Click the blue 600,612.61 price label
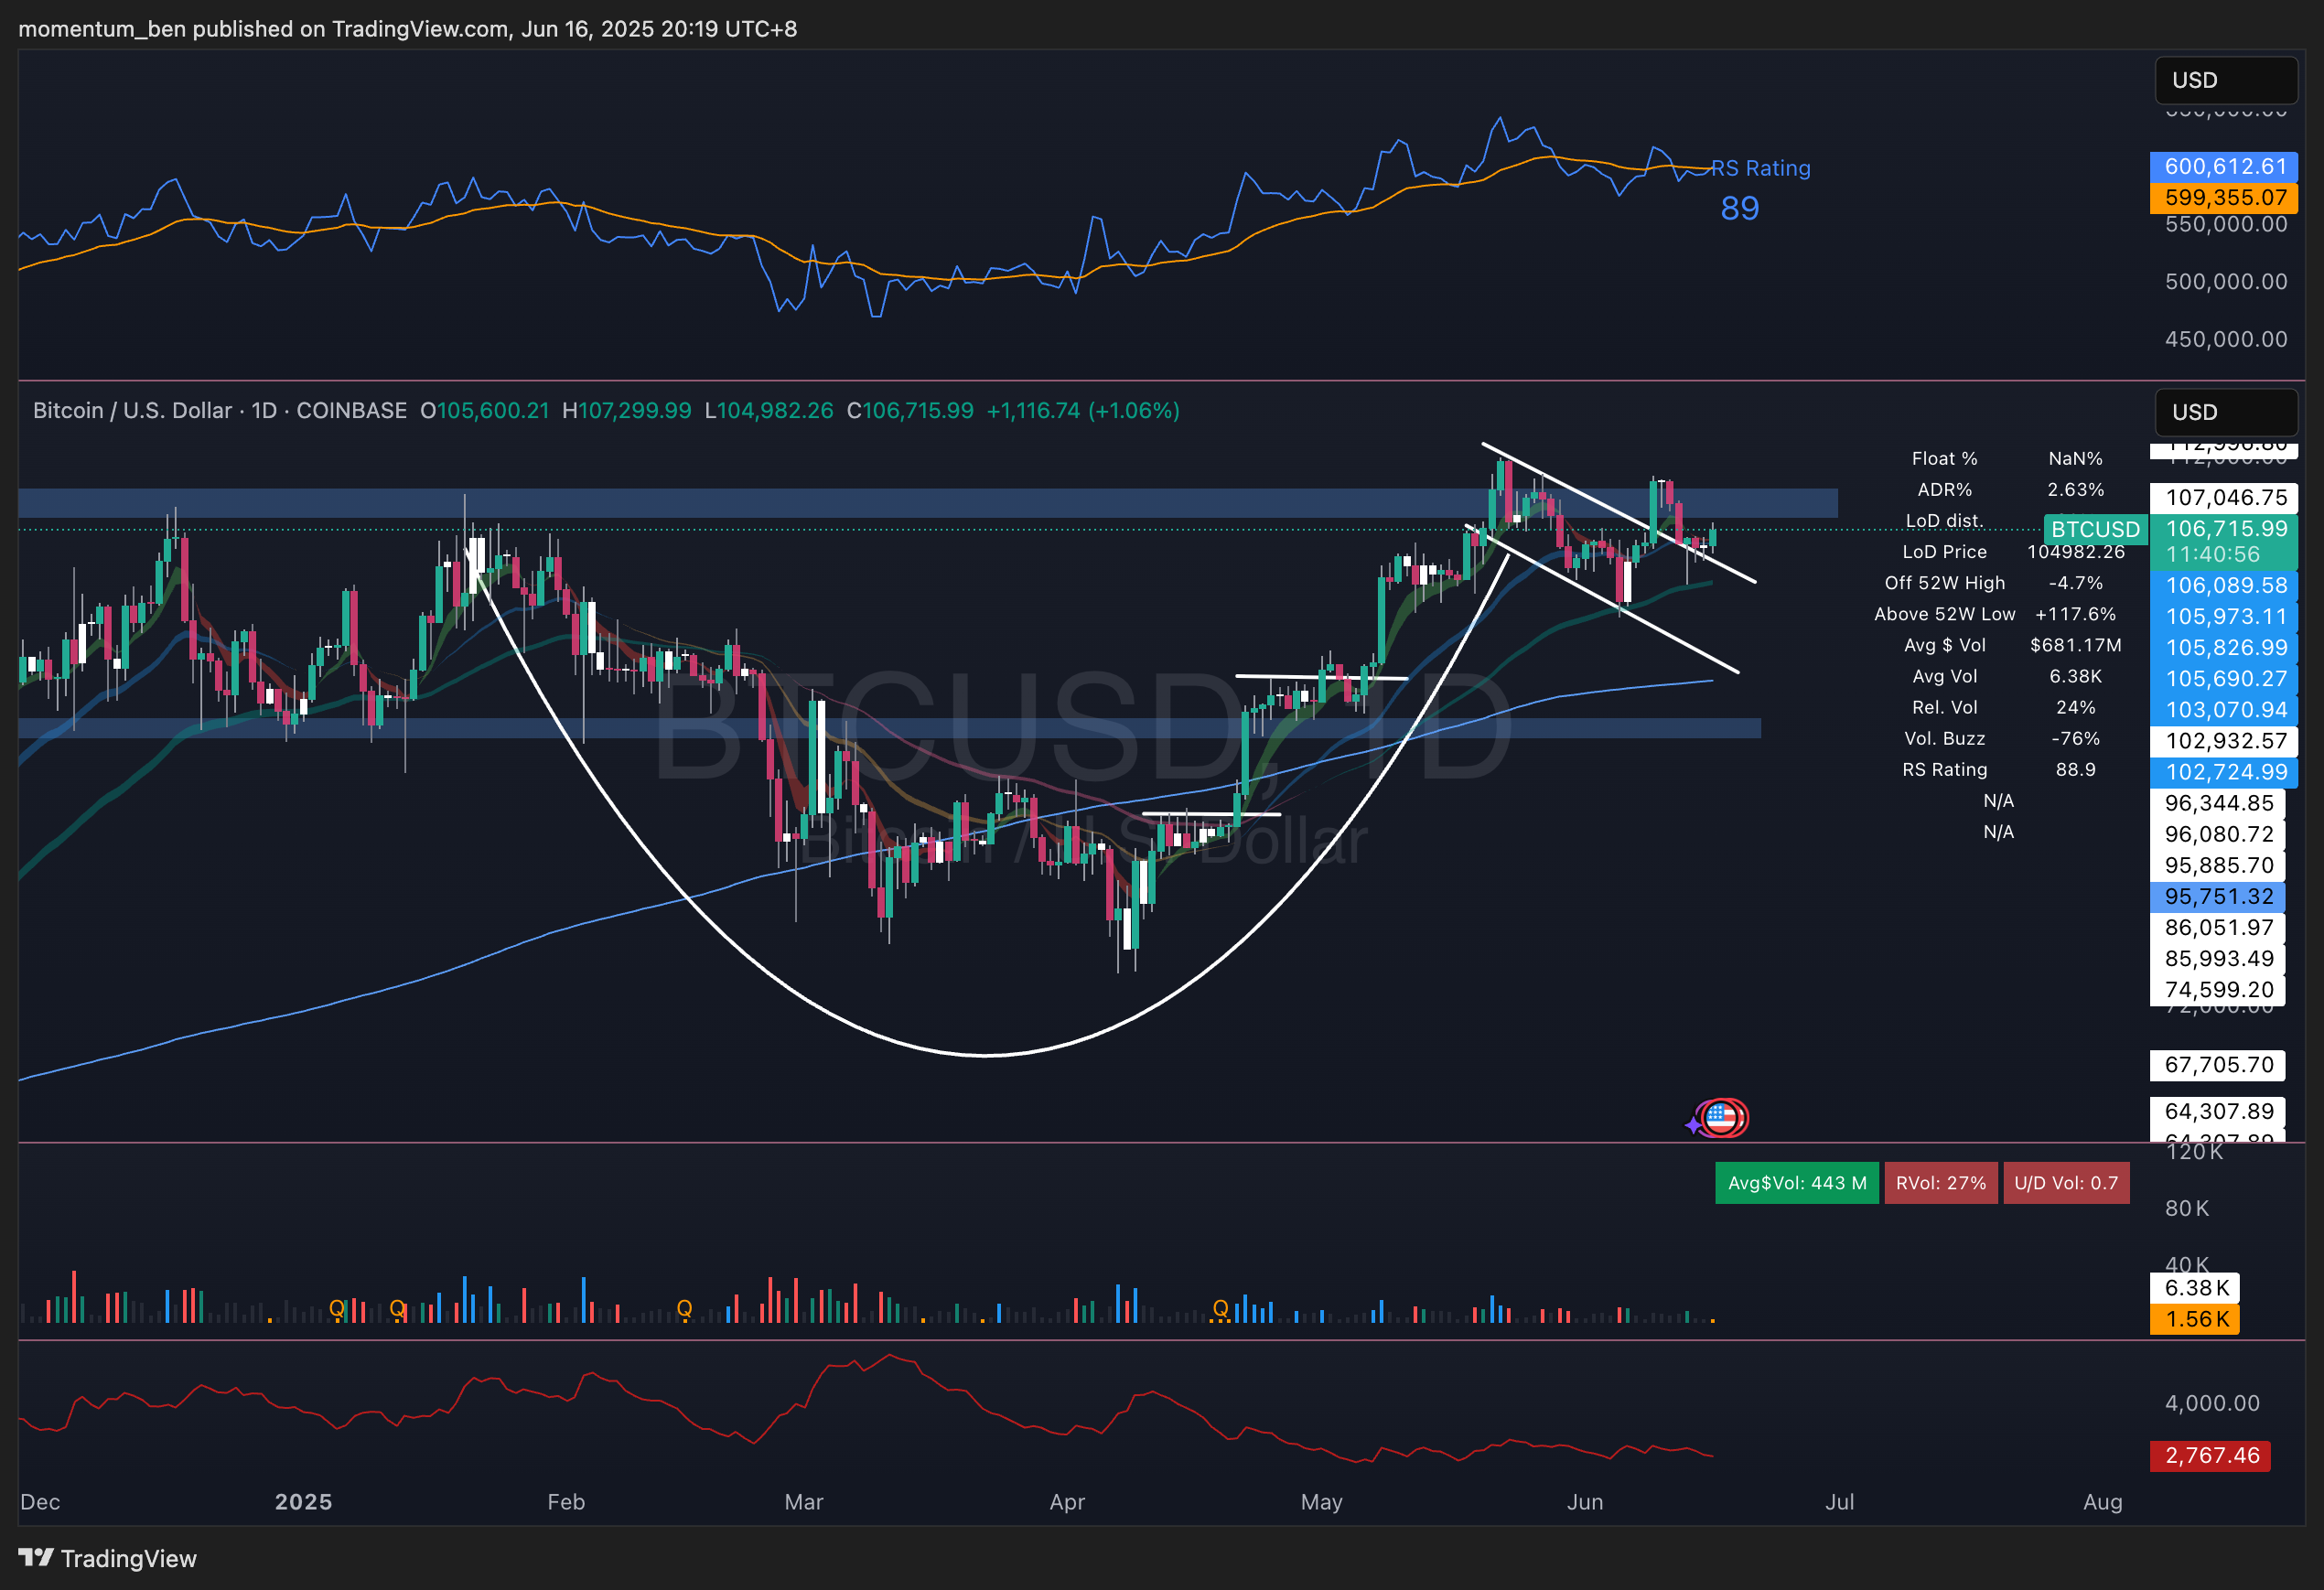The image size is (2324, 1590). point(2224,167)
